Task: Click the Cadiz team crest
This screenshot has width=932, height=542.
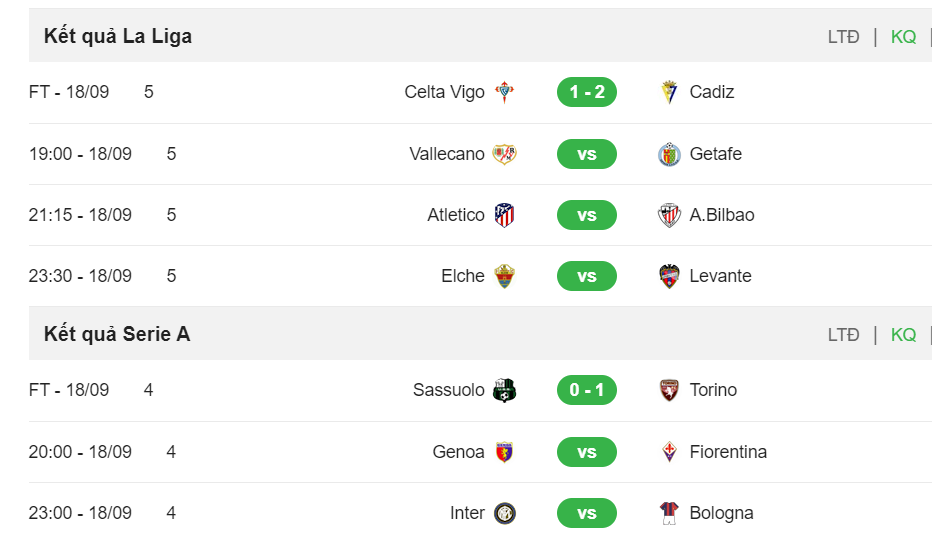Action: 669,92
